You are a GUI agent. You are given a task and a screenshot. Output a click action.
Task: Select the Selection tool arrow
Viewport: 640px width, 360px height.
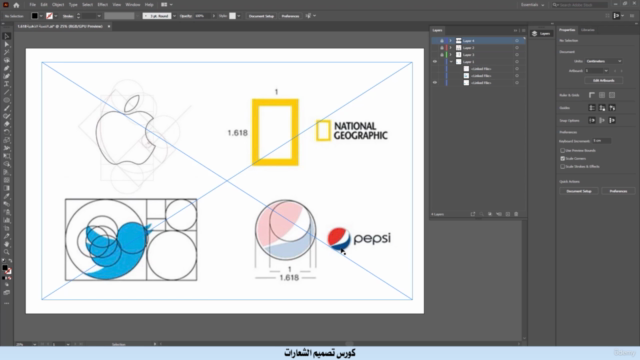coord(7,36)
